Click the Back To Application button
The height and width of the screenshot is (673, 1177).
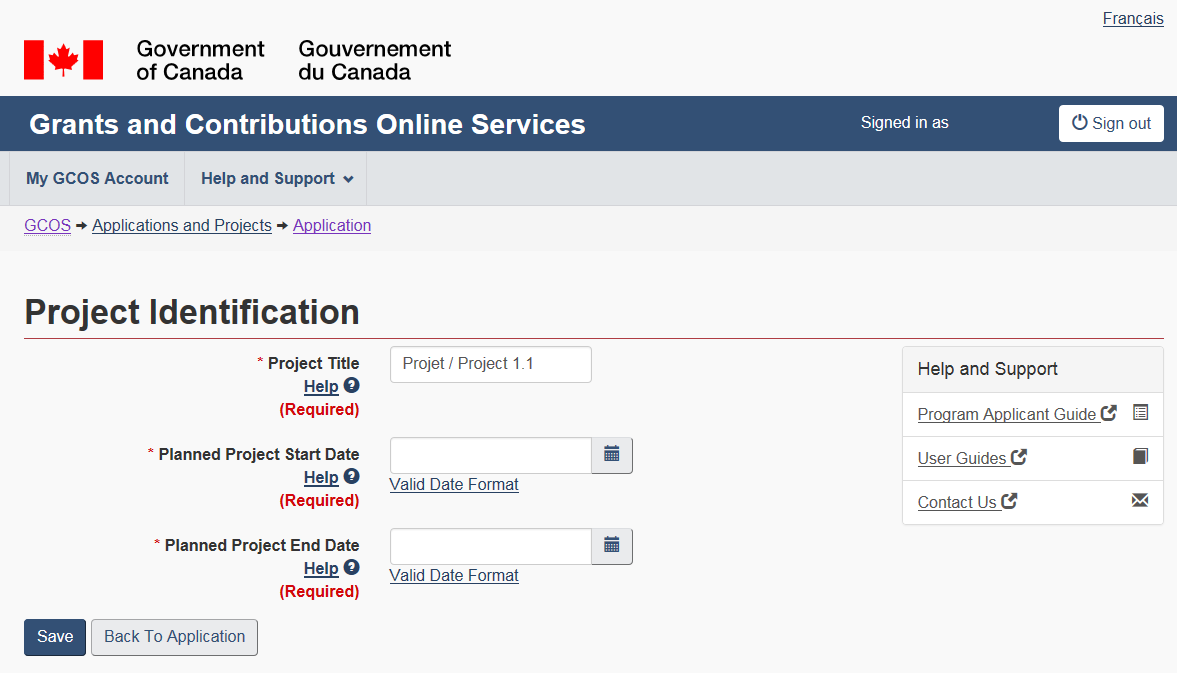[x=174, y=637]
